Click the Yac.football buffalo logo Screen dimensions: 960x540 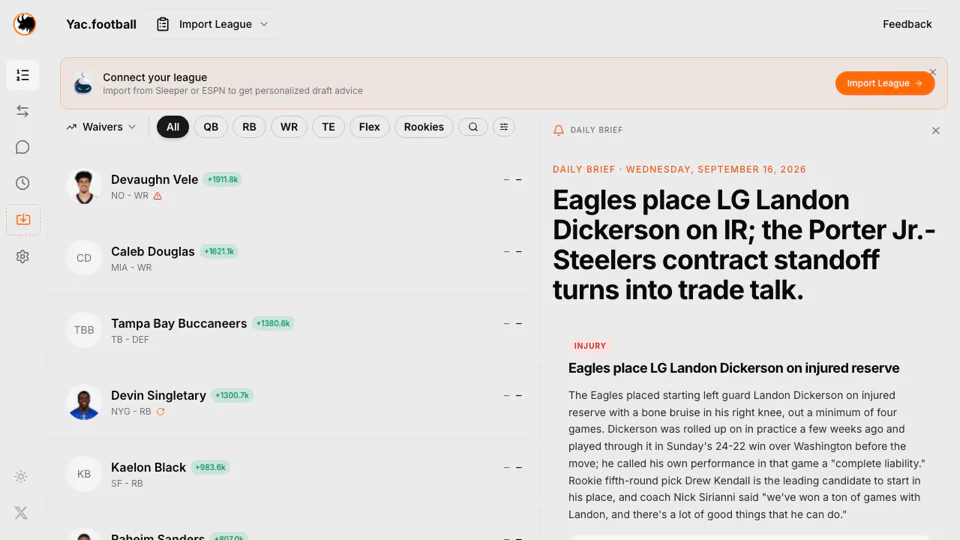point(24,24)
